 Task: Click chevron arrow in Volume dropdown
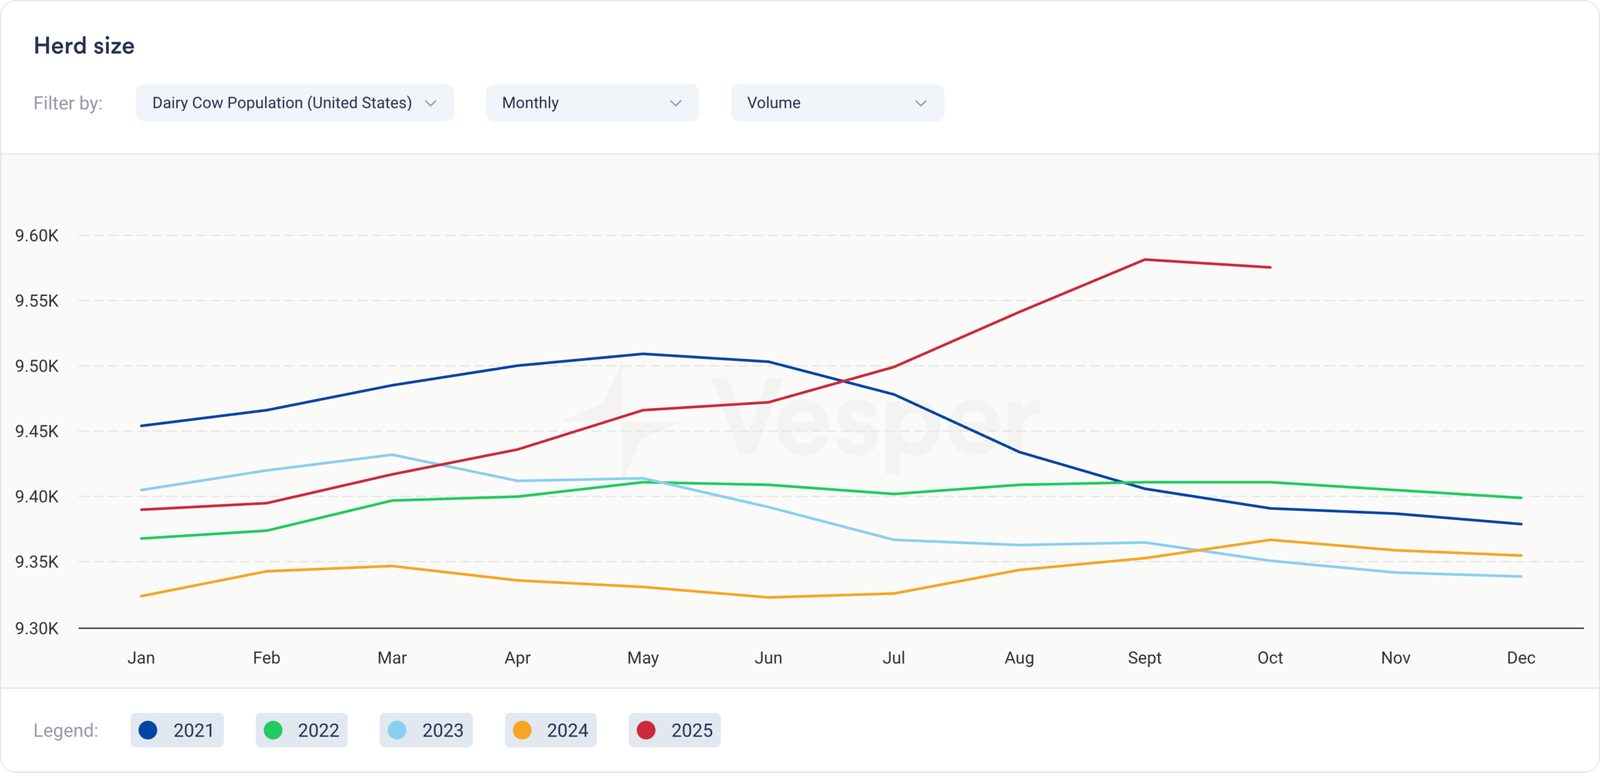(921, 103)
